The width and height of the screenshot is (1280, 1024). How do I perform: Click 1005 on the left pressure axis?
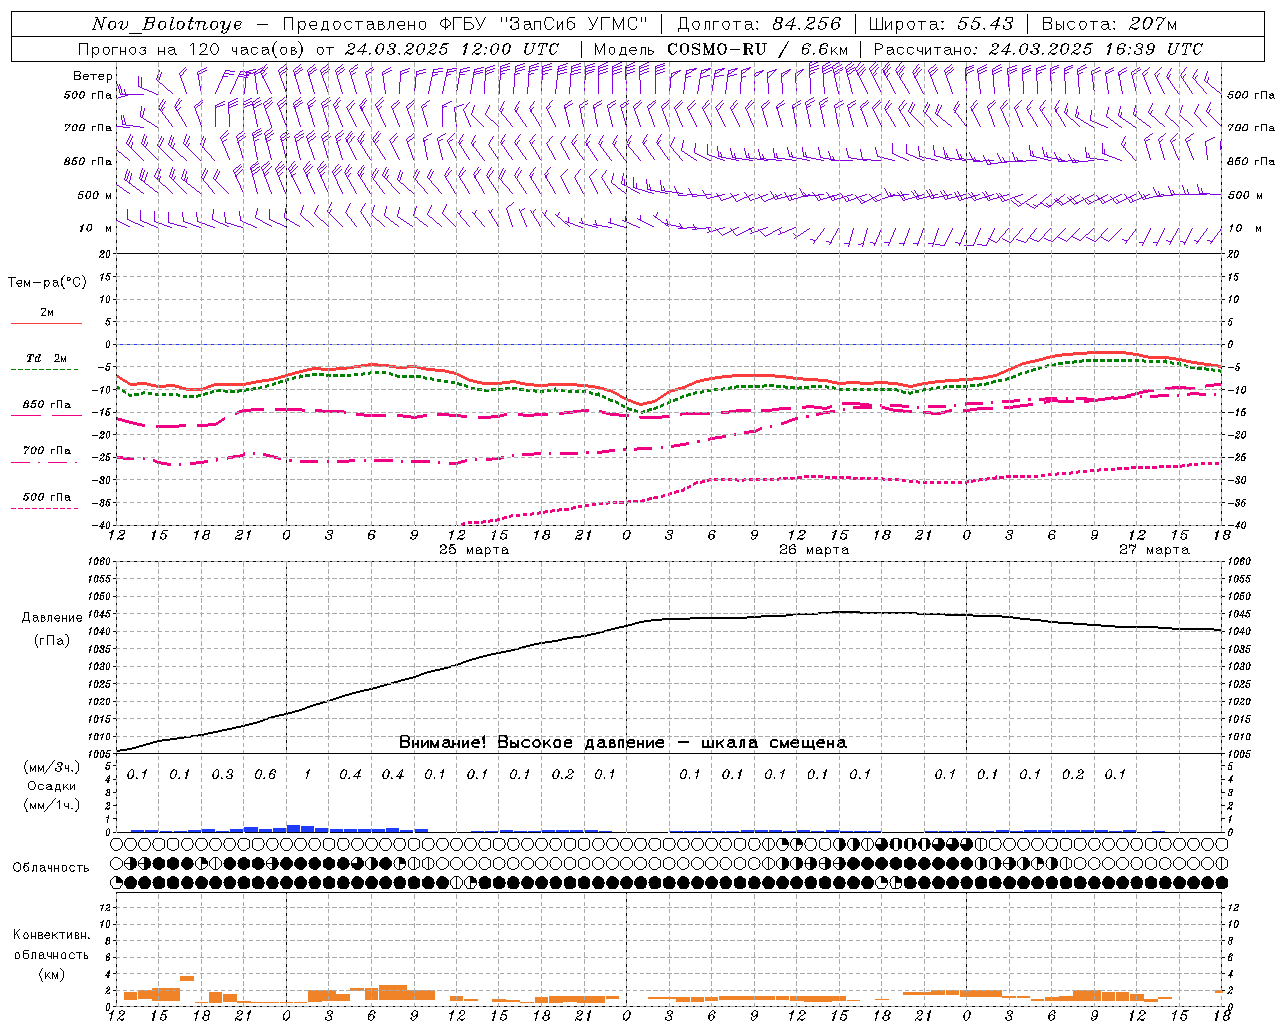coord(101,754)
